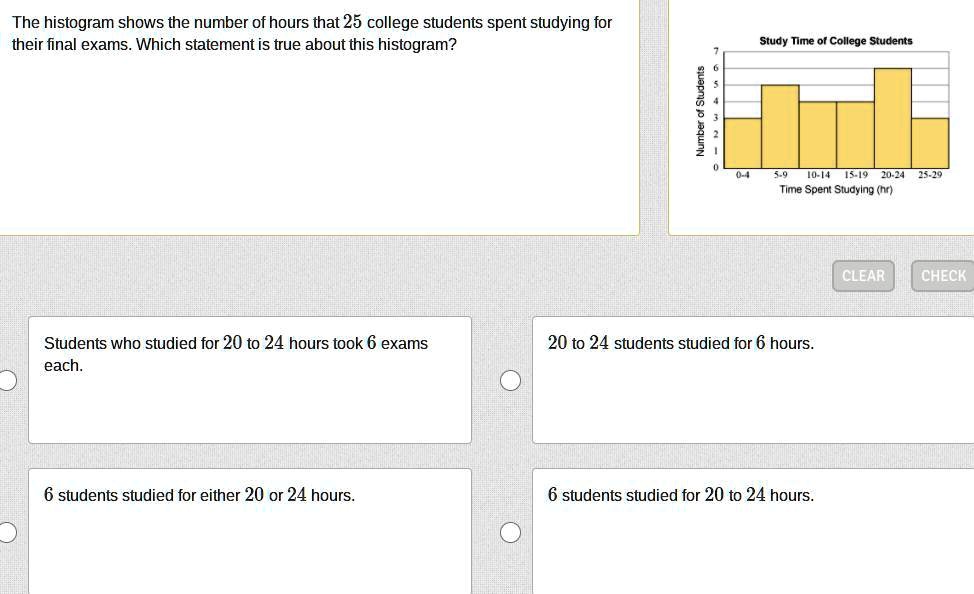Click the 10-14 hours histogram bar

[x=816, y=135]
